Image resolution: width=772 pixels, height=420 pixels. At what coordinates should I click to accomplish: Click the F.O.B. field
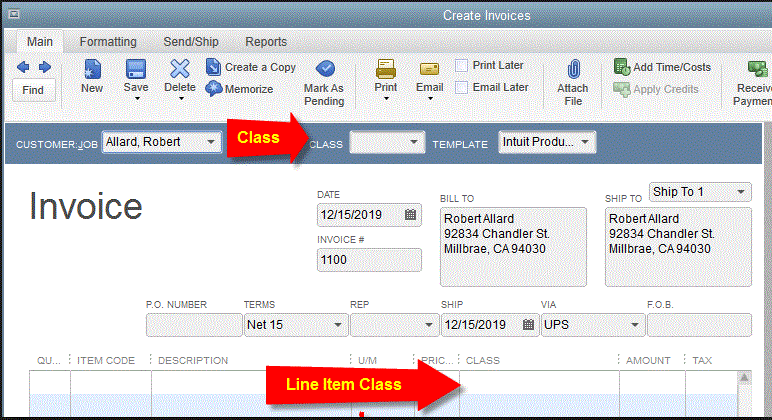click(x=700, y=325)
